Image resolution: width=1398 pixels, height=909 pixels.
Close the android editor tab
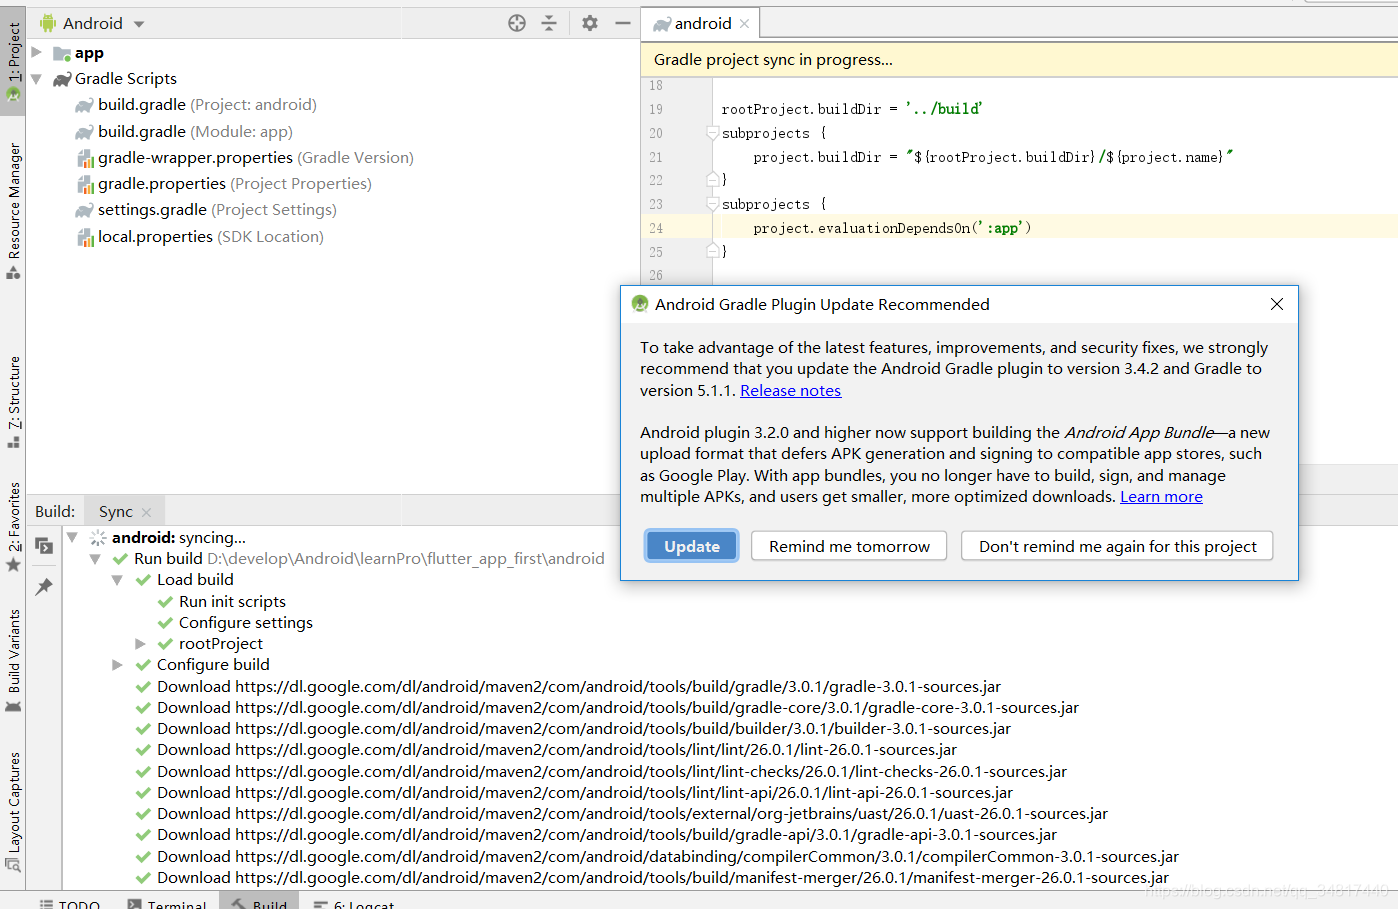744,24
